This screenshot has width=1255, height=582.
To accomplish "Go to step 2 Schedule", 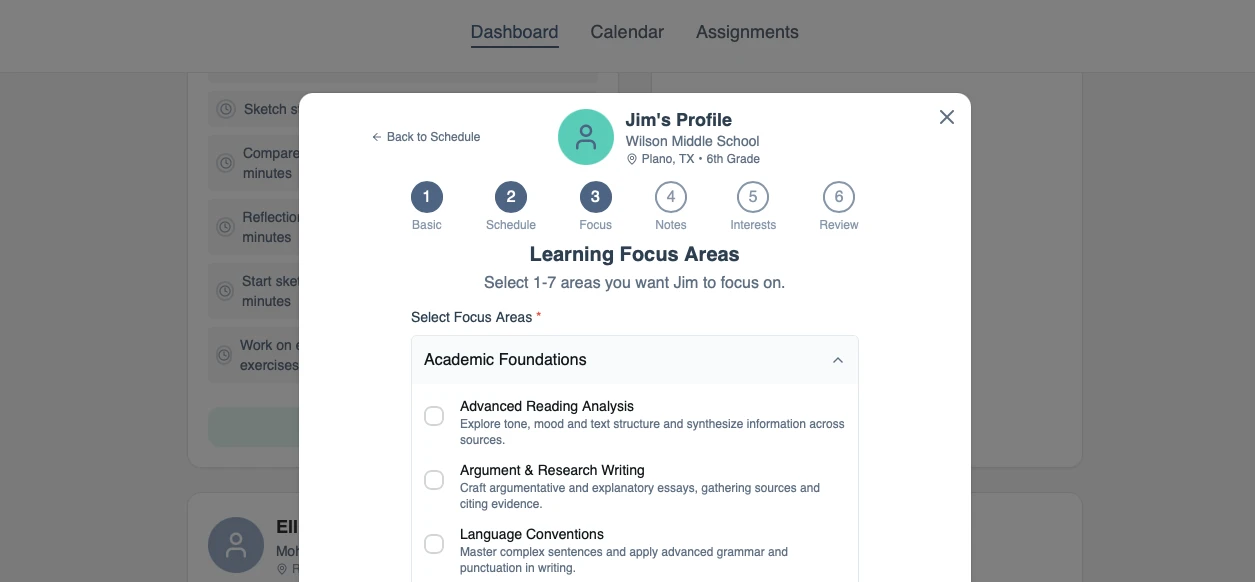I will coord(510,197).
